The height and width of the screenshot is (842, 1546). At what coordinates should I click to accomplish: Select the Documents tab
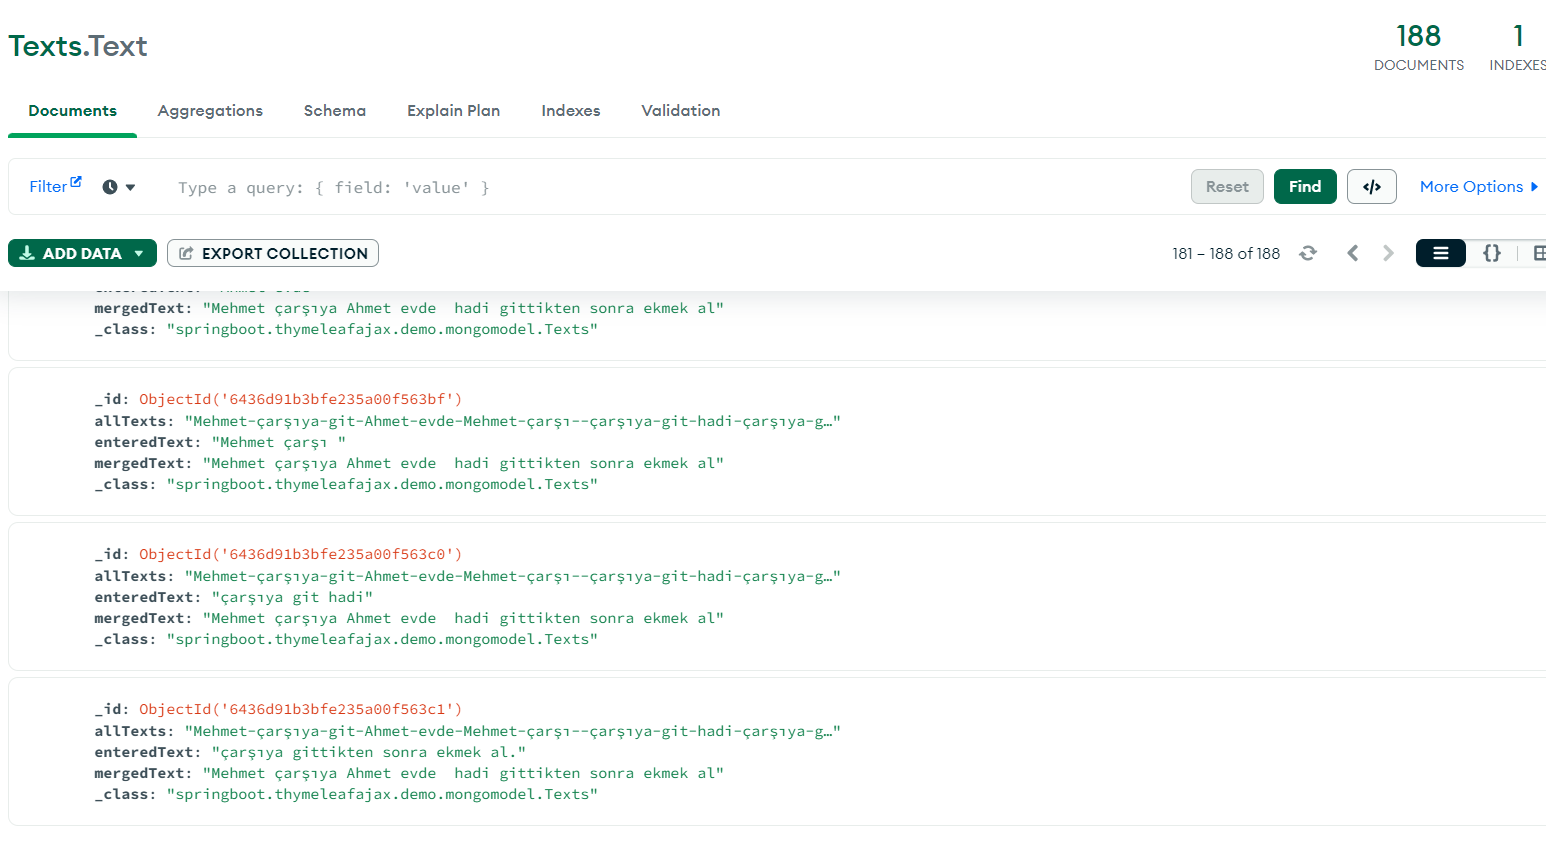pyautogui.click(x=72, y=111)
